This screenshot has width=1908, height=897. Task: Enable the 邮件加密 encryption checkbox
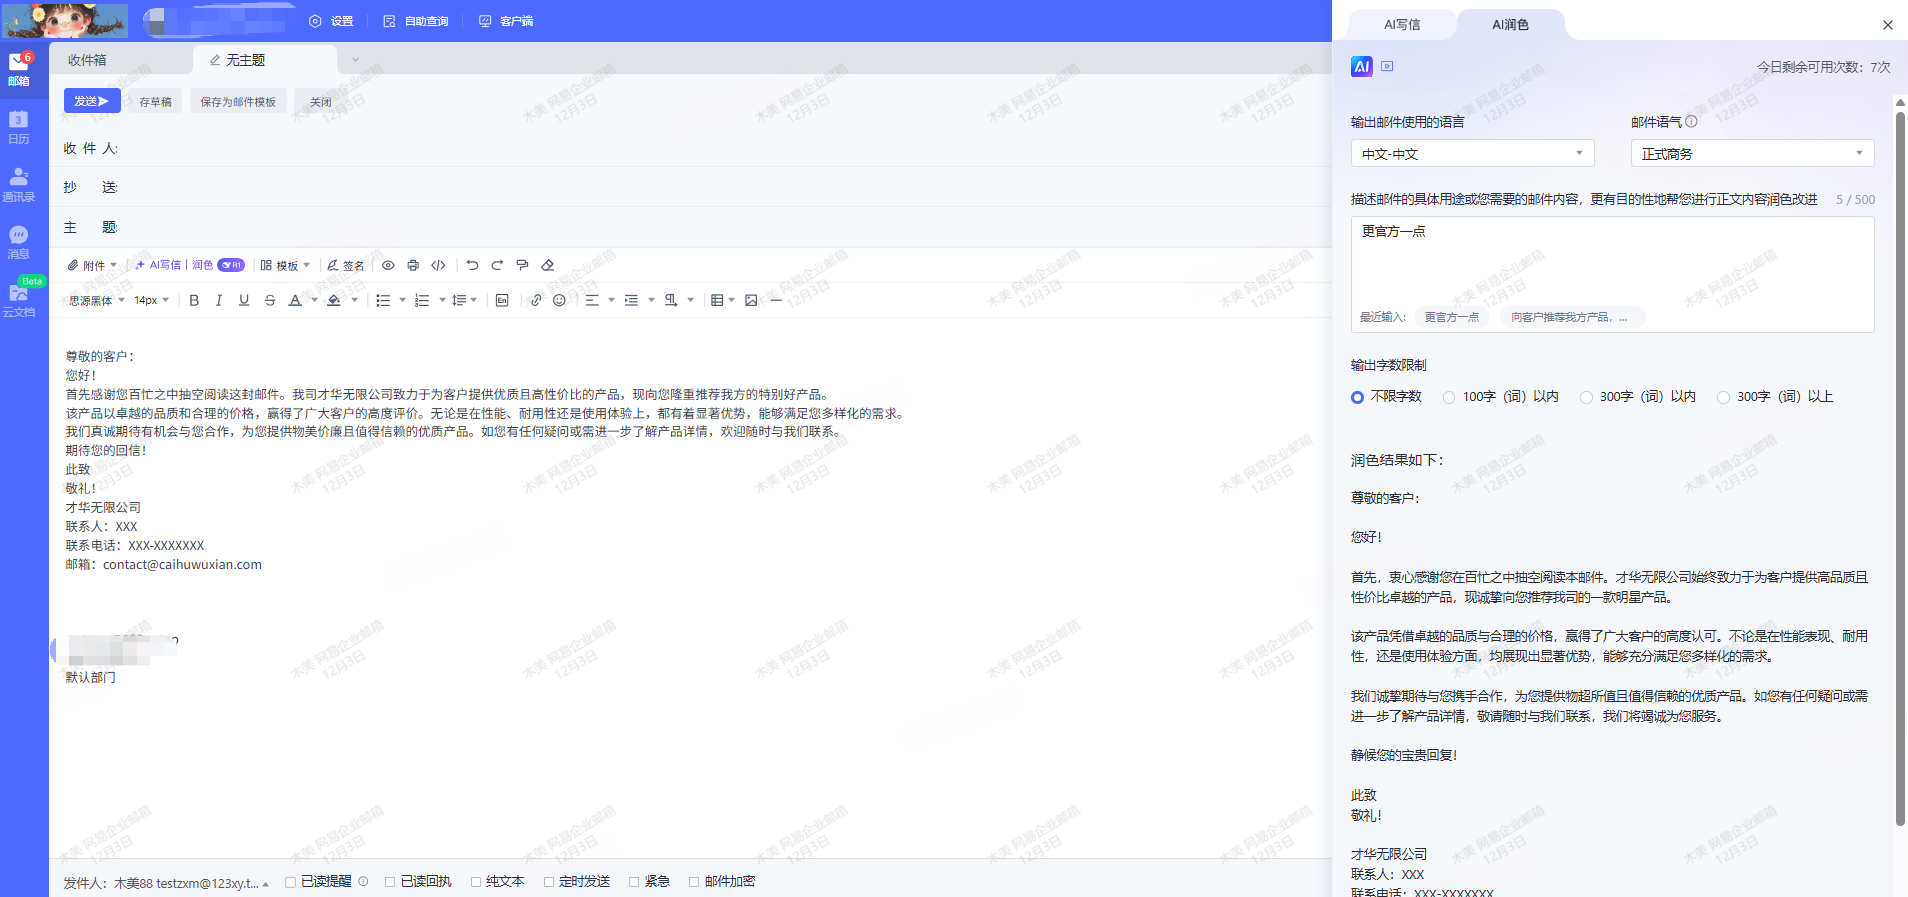(x=694, y=882)
